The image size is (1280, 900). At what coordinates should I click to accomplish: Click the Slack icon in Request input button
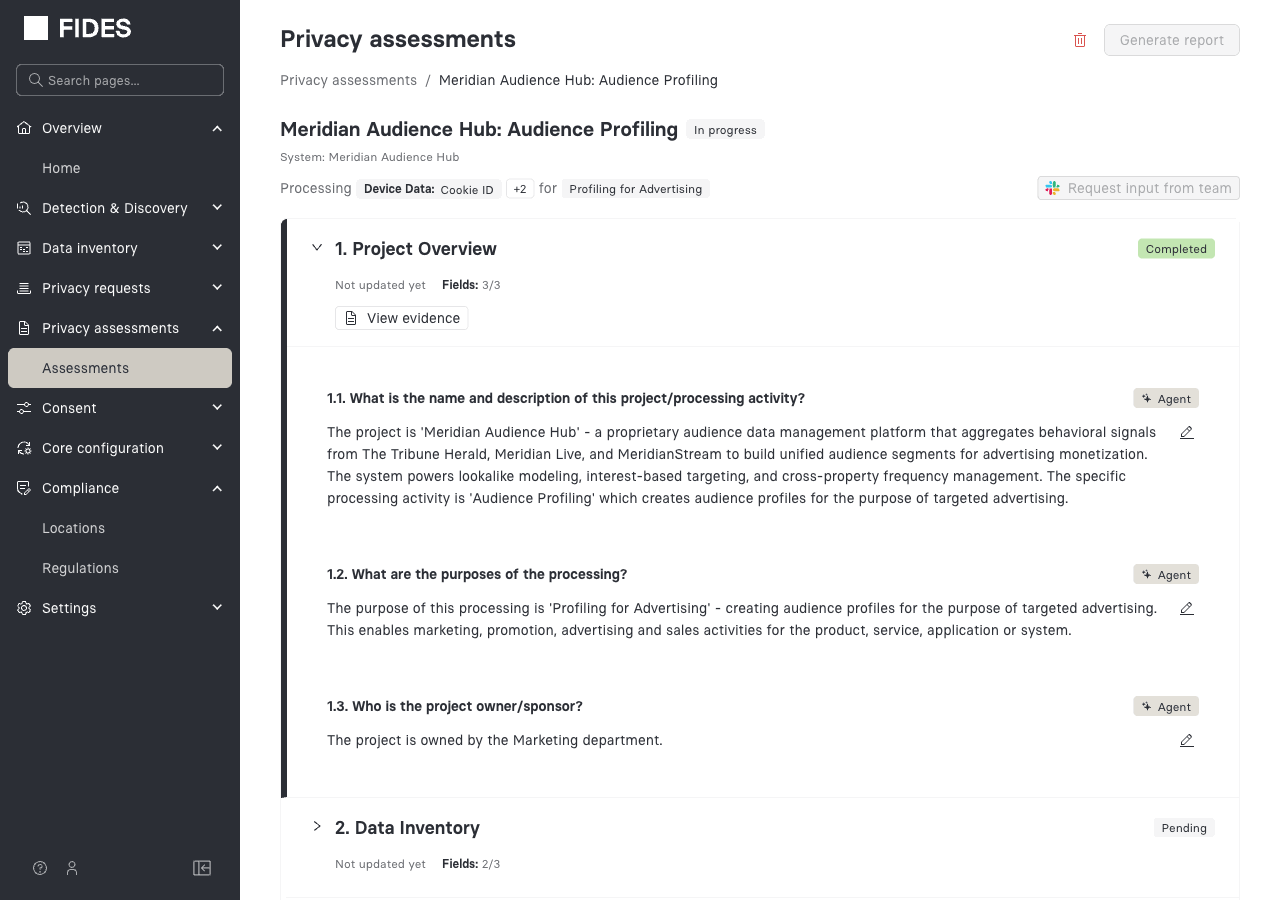1051,187
